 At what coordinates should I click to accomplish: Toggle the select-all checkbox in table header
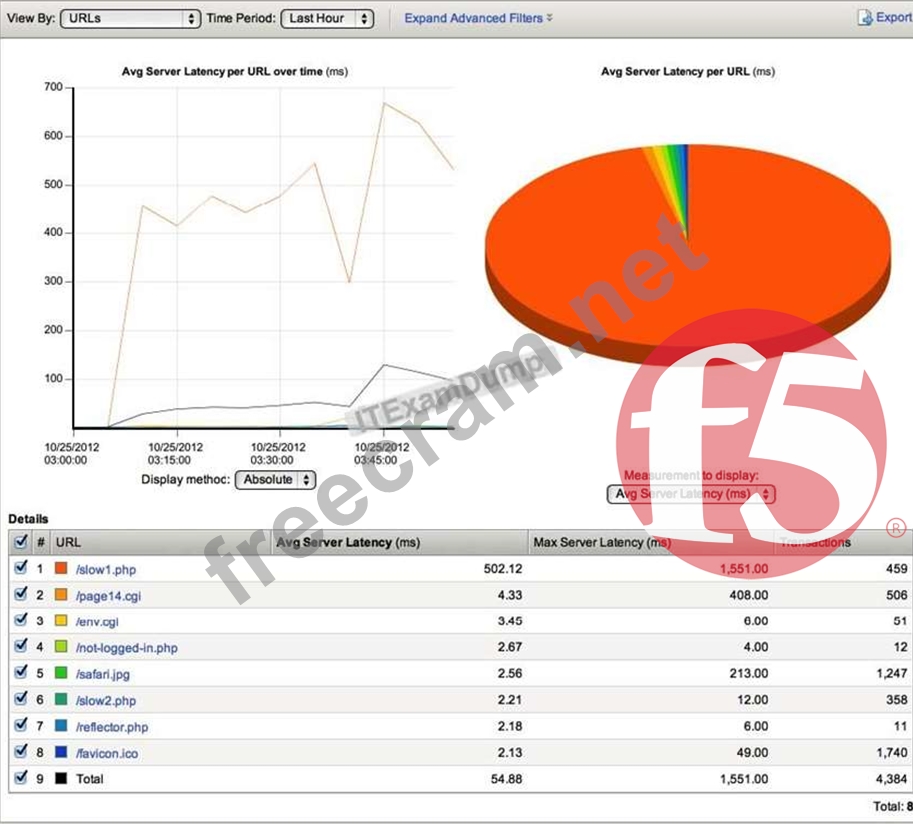click(20, 542)
